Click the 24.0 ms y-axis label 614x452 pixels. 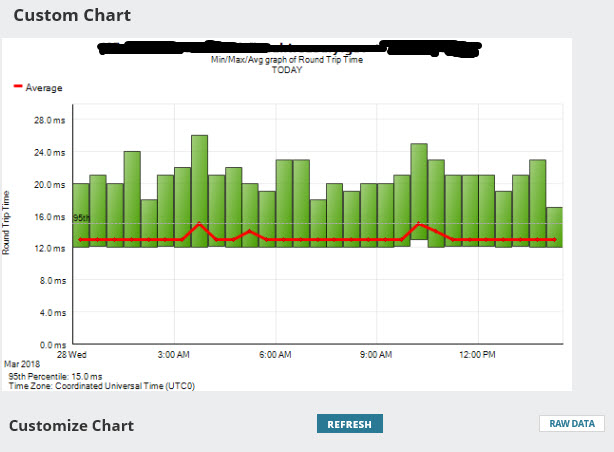point(50,152)
